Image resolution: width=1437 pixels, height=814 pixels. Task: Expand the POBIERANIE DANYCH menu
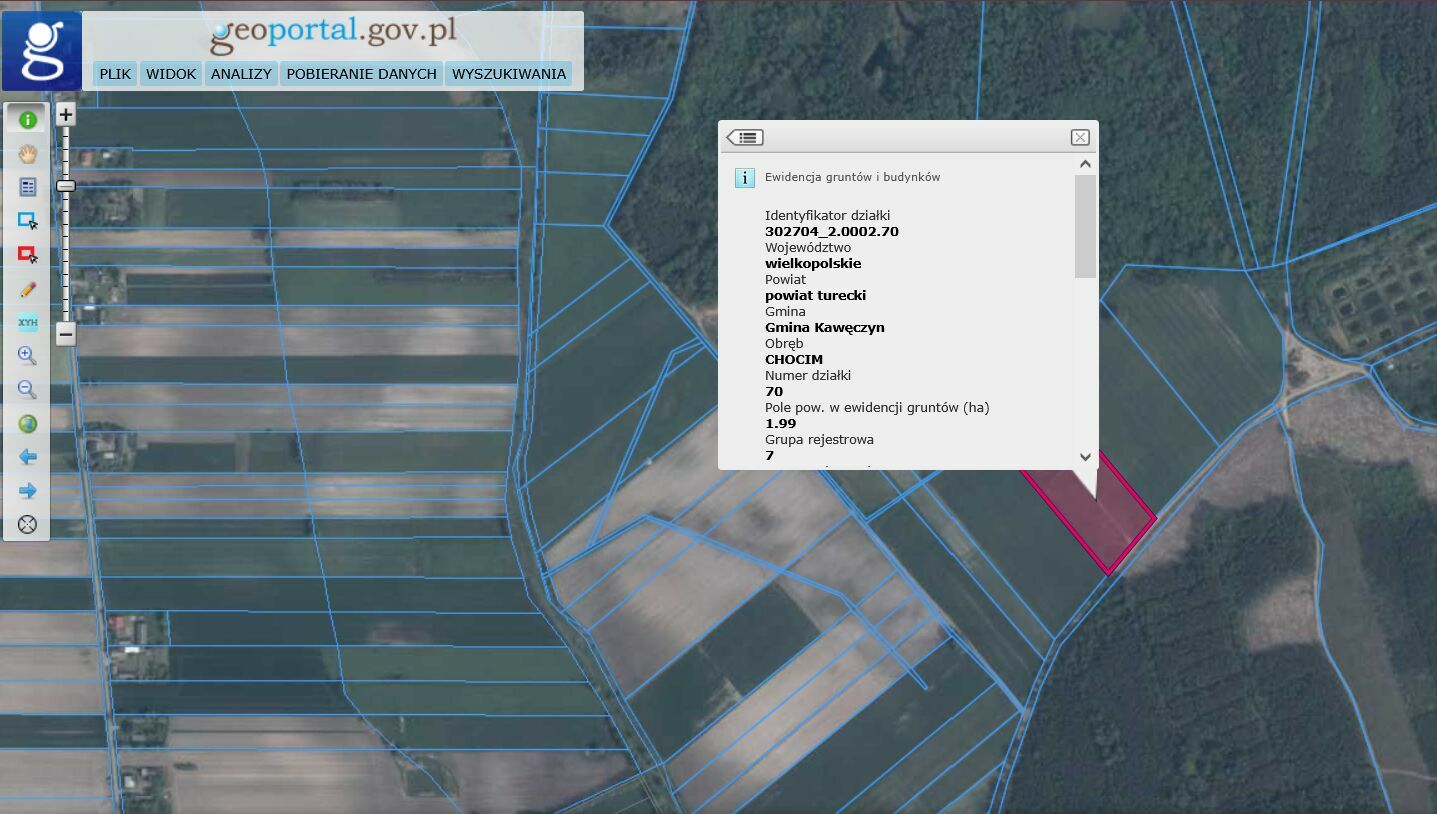coord(361,74)
